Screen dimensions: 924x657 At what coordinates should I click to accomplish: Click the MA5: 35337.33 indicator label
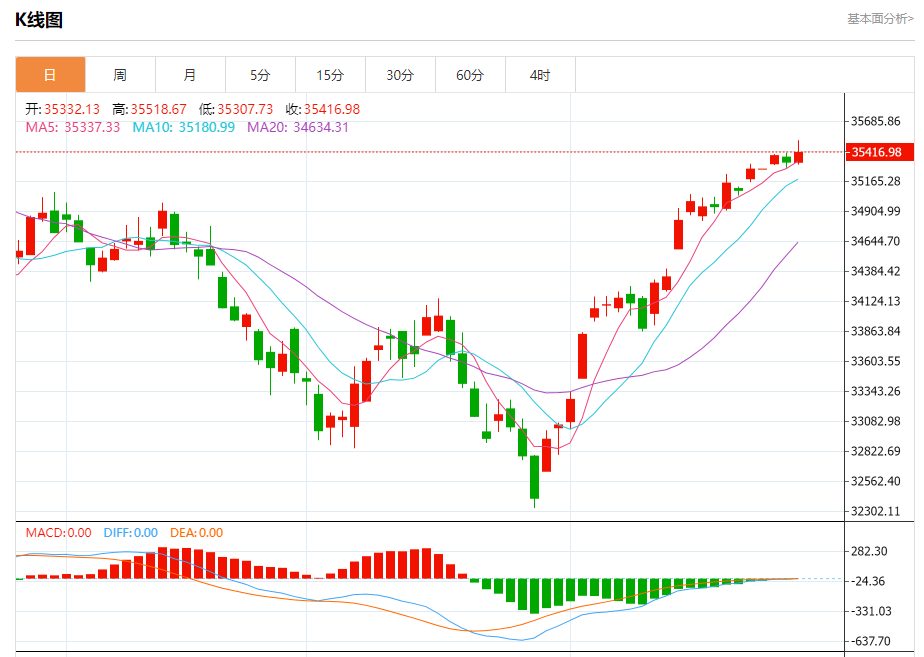[x=72, y=127]
